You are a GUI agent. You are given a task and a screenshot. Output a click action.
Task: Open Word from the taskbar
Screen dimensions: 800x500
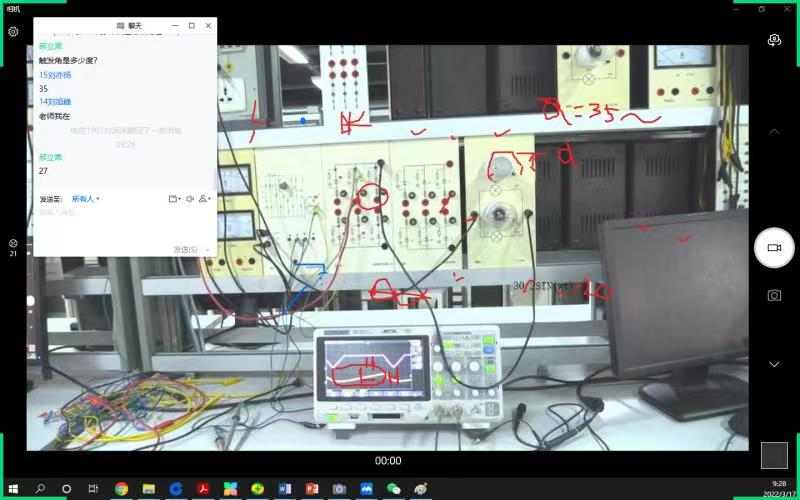[x=284, y=489]
